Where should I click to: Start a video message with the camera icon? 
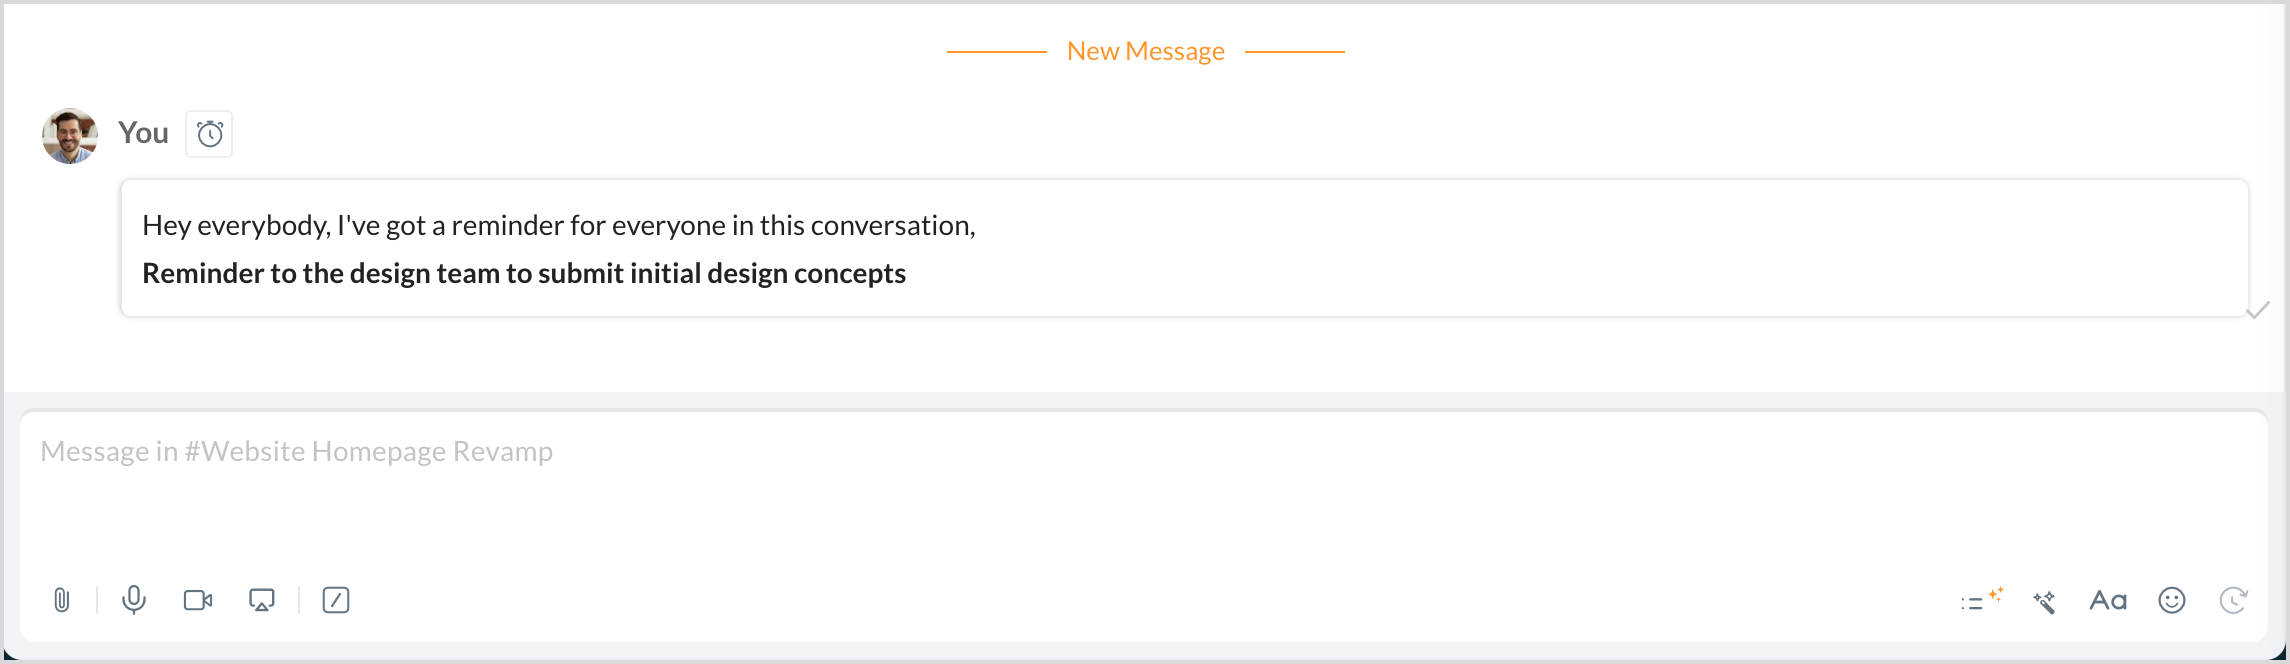(x=198, y=600)
